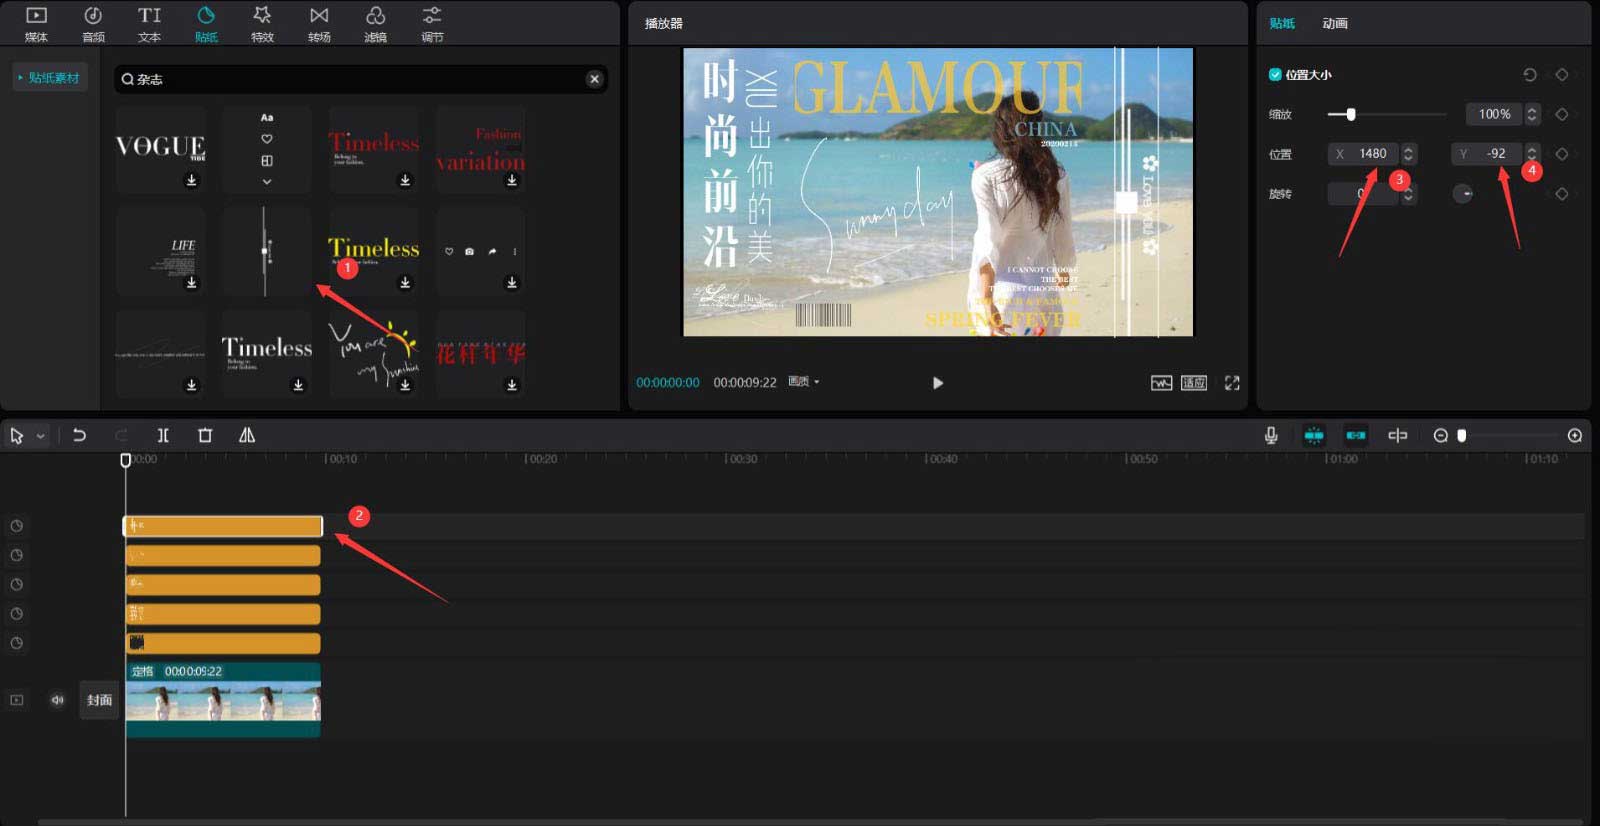Download the yellow Timeless sticker
1600x826 pixels.
405,283
